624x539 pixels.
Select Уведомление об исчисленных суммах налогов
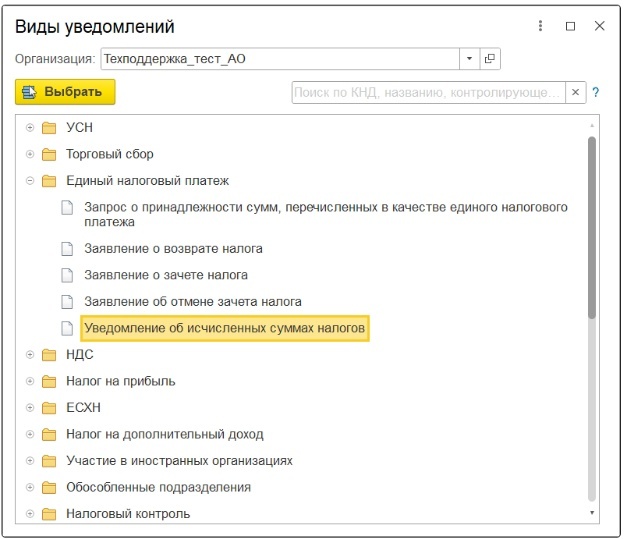pyautogui.click(x=225, y=328)
